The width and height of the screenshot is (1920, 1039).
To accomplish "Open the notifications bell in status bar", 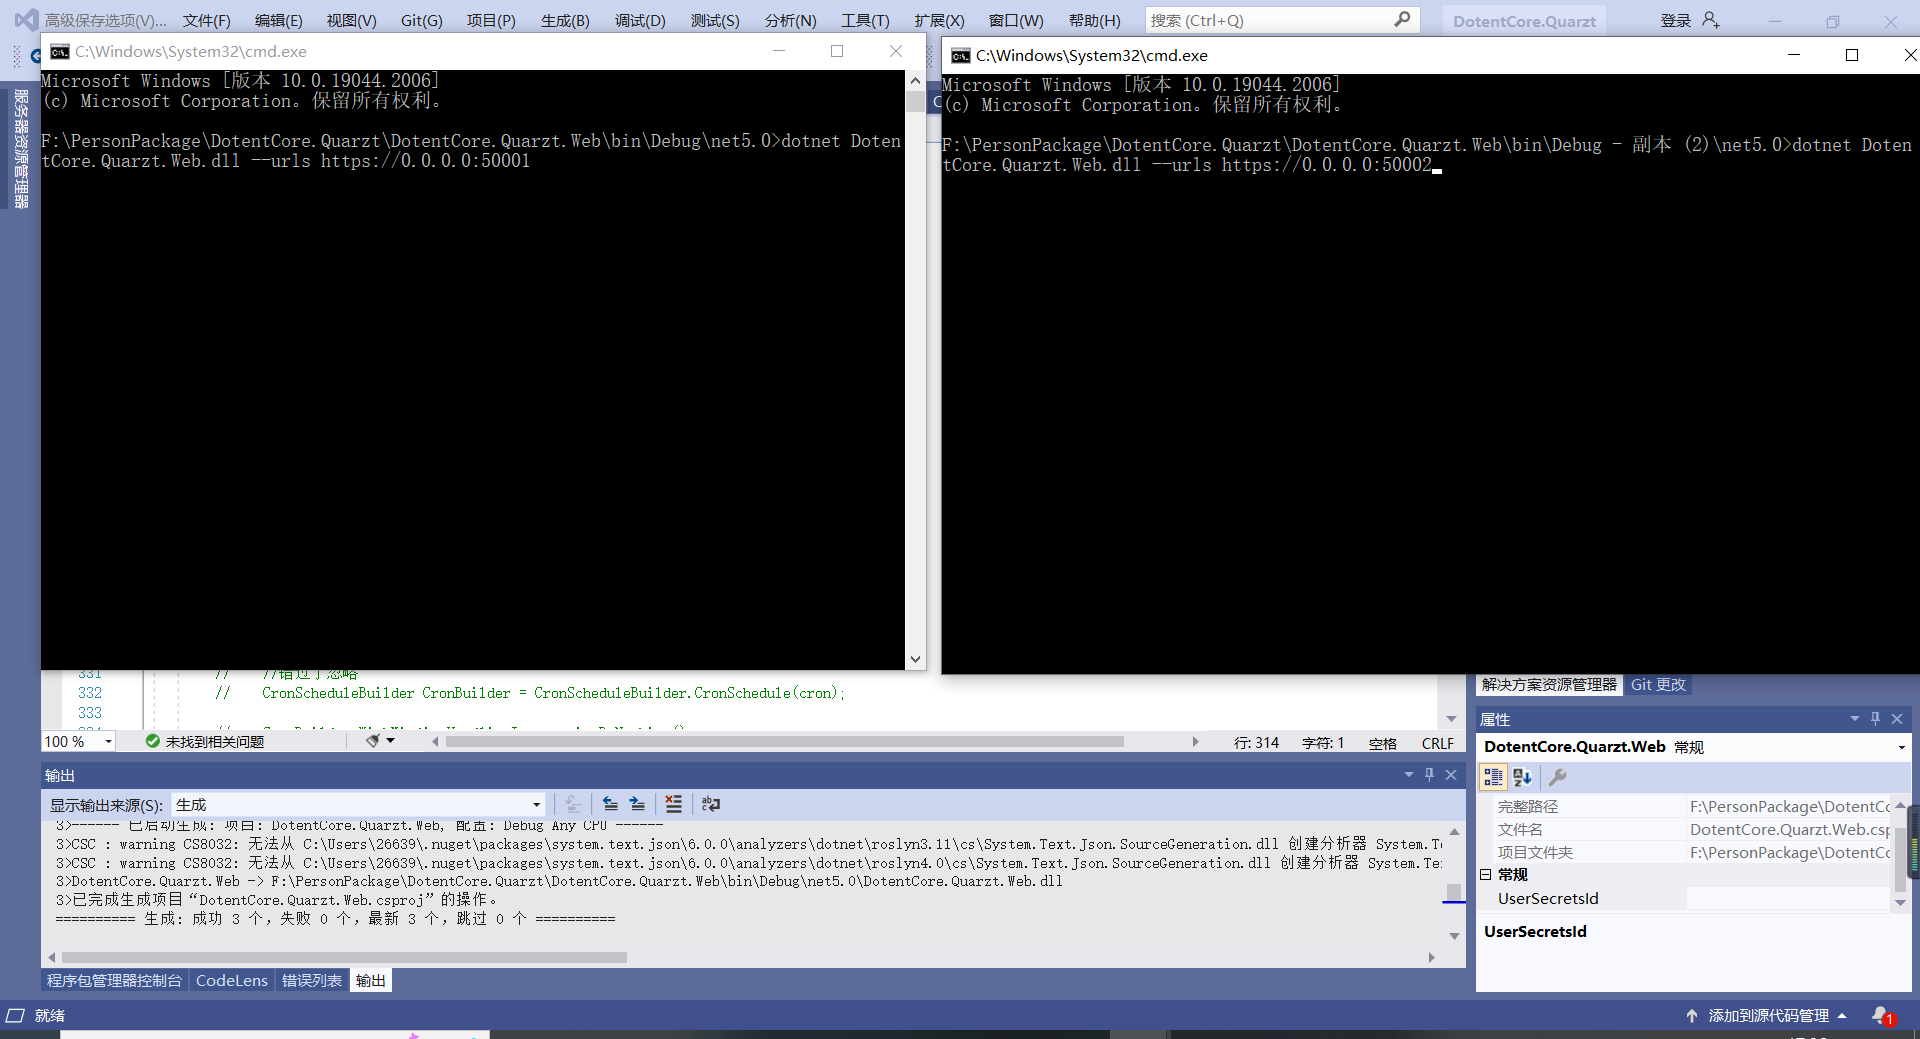I will tap(1881, 1015).
